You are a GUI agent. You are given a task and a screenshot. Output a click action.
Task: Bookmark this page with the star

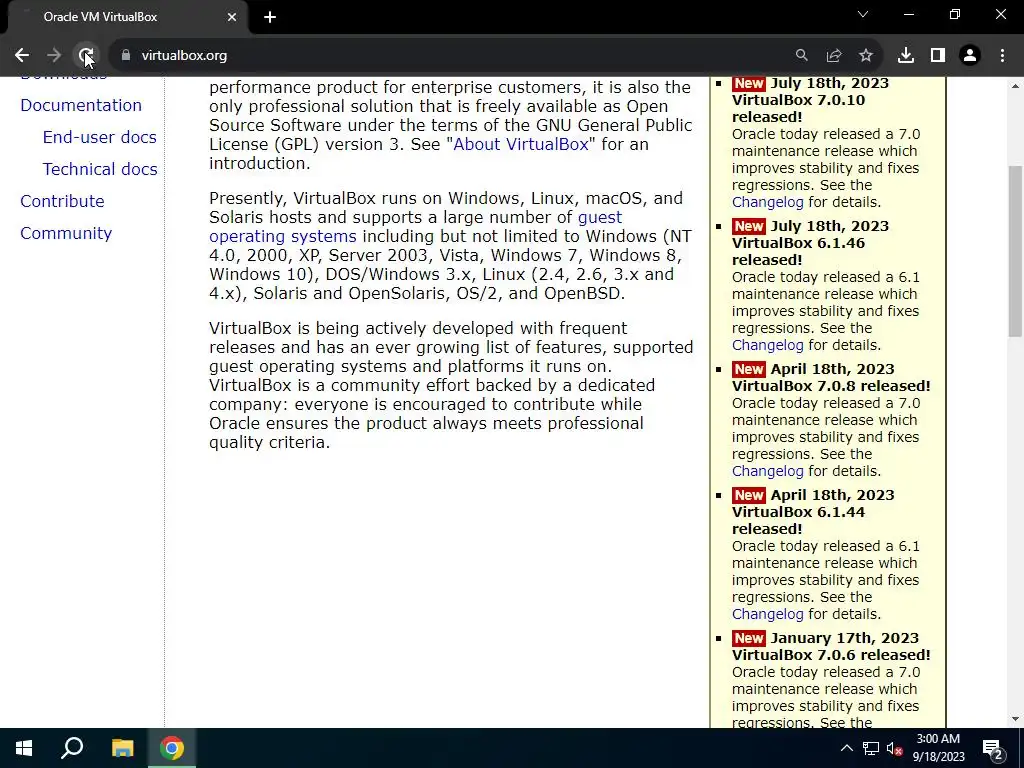[866, 56]
